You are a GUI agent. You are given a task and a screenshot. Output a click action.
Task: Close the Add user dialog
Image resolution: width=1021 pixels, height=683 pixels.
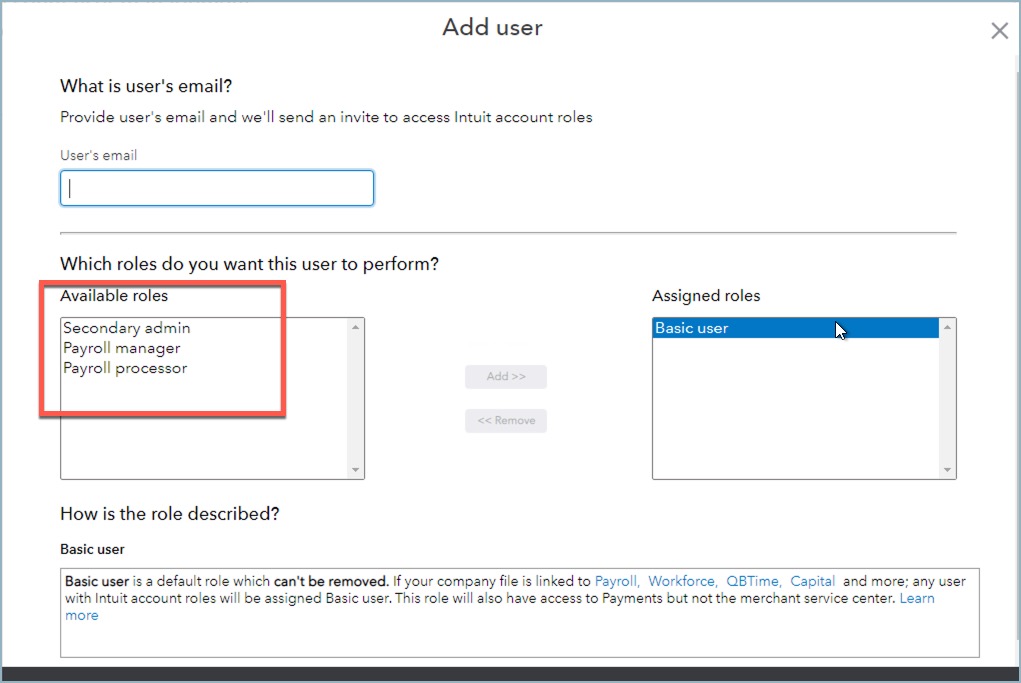click(x=998, y=30)
